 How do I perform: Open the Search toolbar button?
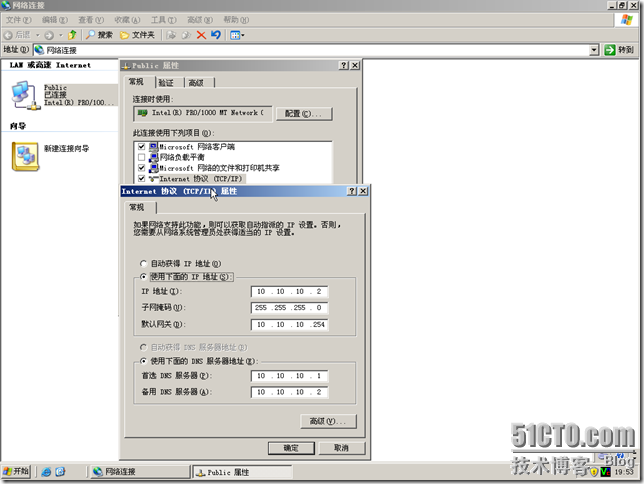click(99, 35)
